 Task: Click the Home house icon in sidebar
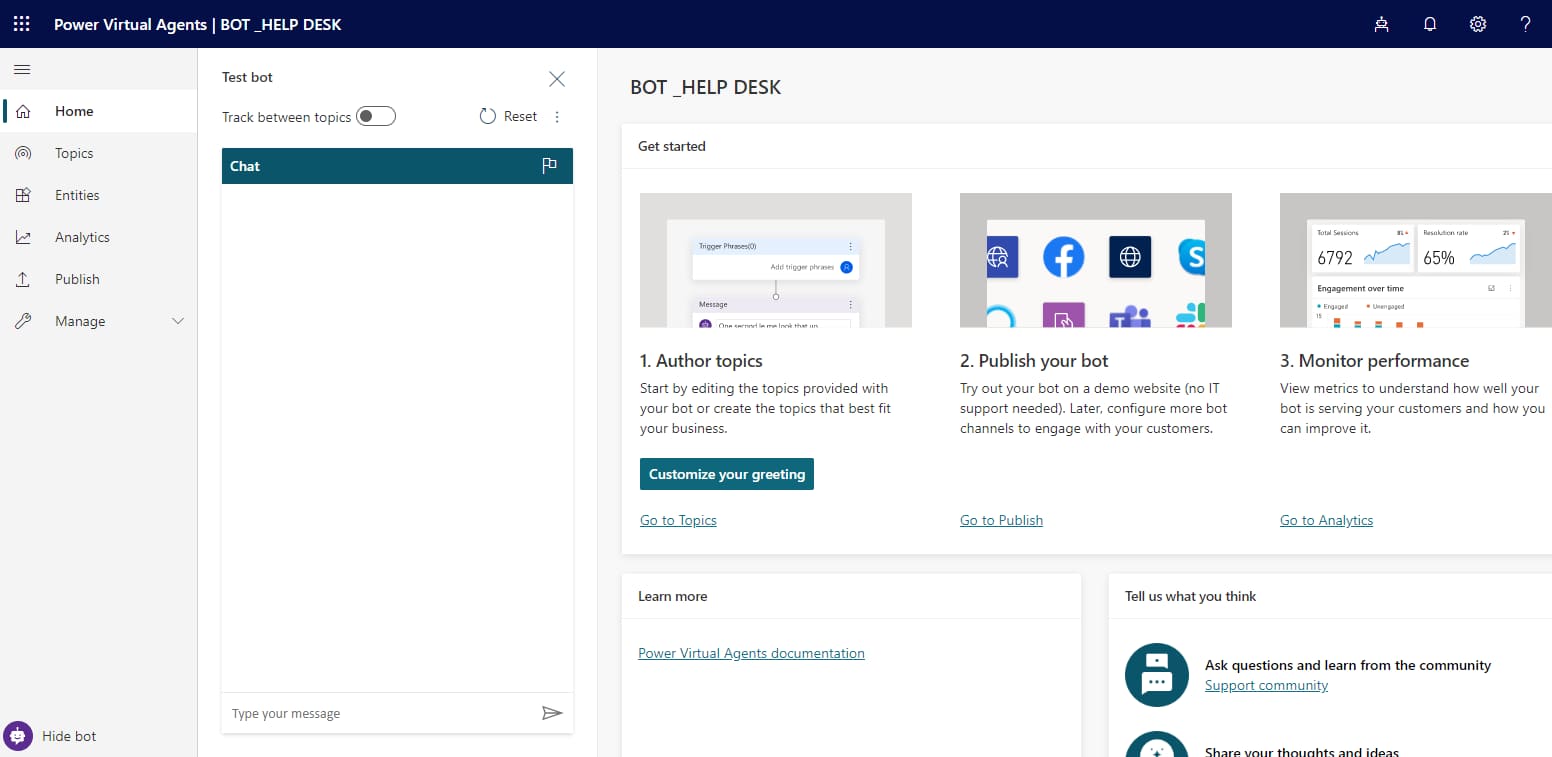tap(23, 111)
